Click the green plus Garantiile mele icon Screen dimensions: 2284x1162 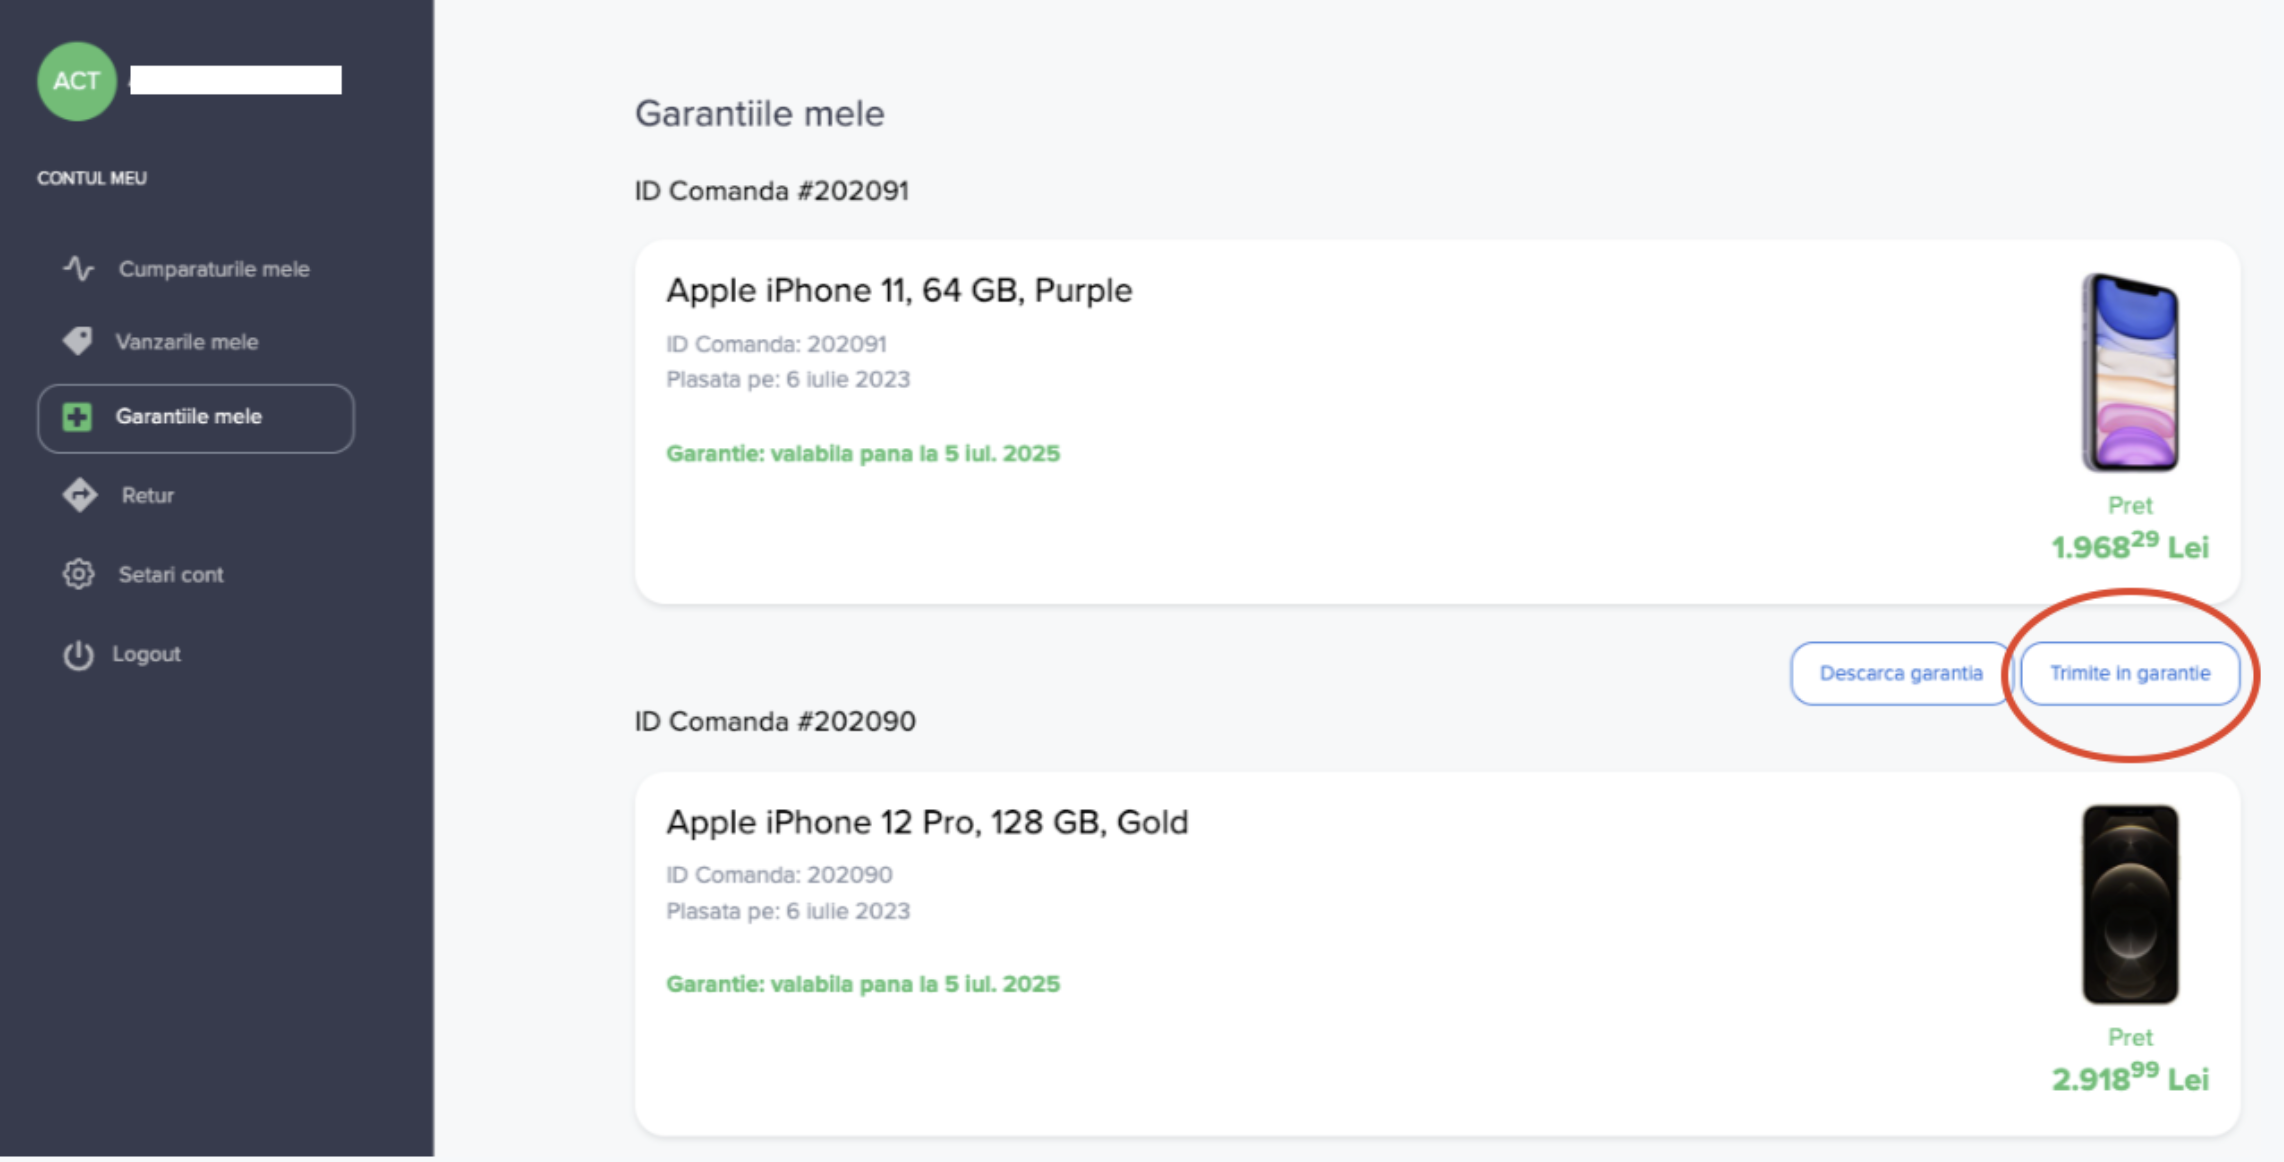77,417
